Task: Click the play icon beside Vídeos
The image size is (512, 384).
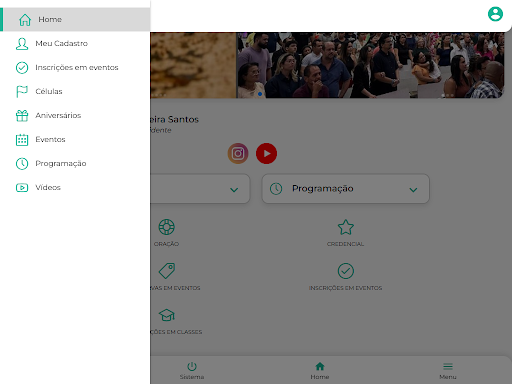Action: pyautogui.click(x=22, y=188)
